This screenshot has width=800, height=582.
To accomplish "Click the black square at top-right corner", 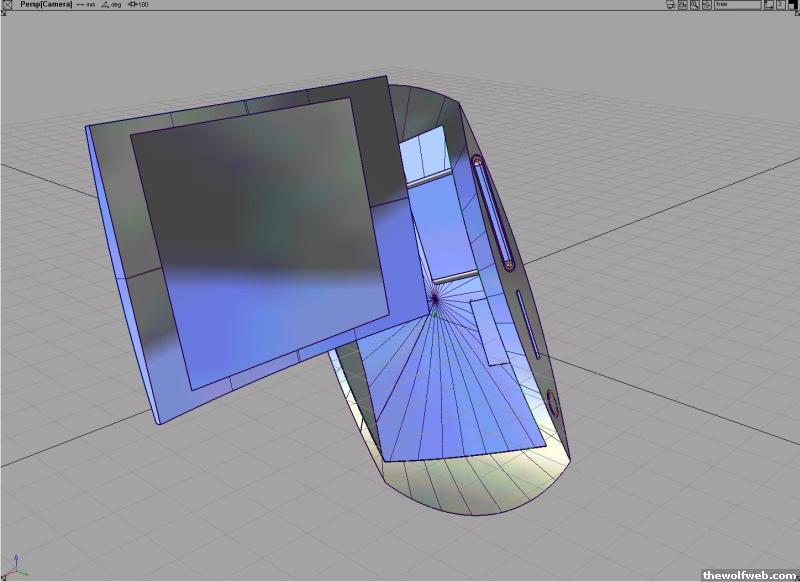I will (793, 5).
